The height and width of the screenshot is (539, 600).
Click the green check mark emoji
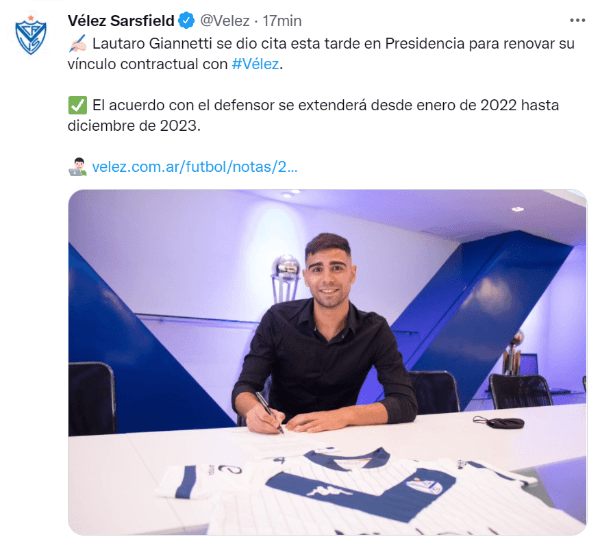pos(78,105)
